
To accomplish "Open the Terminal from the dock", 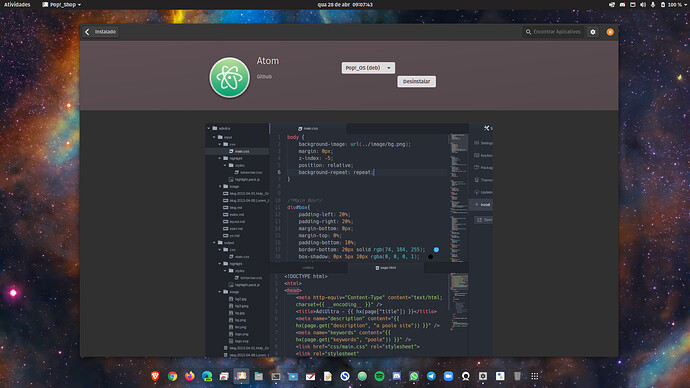I will click(276, 376).
